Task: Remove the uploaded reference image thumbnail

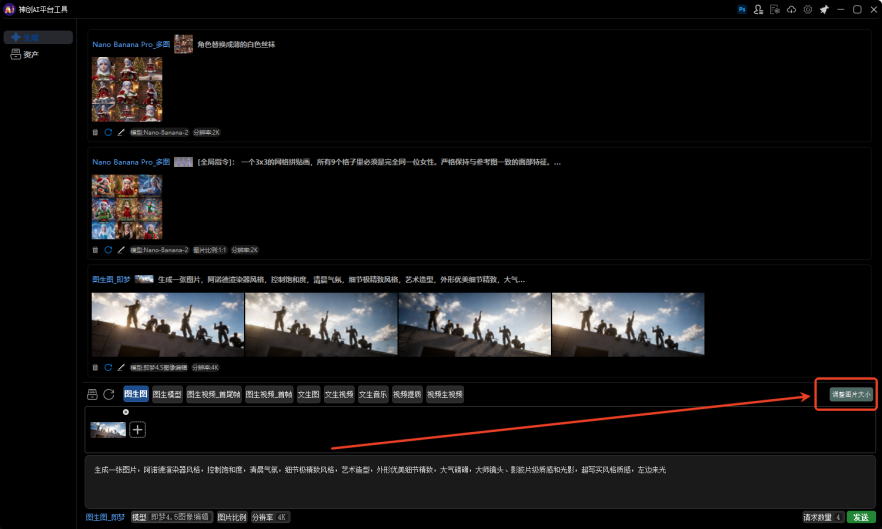Action: click(x=126, y=412)
